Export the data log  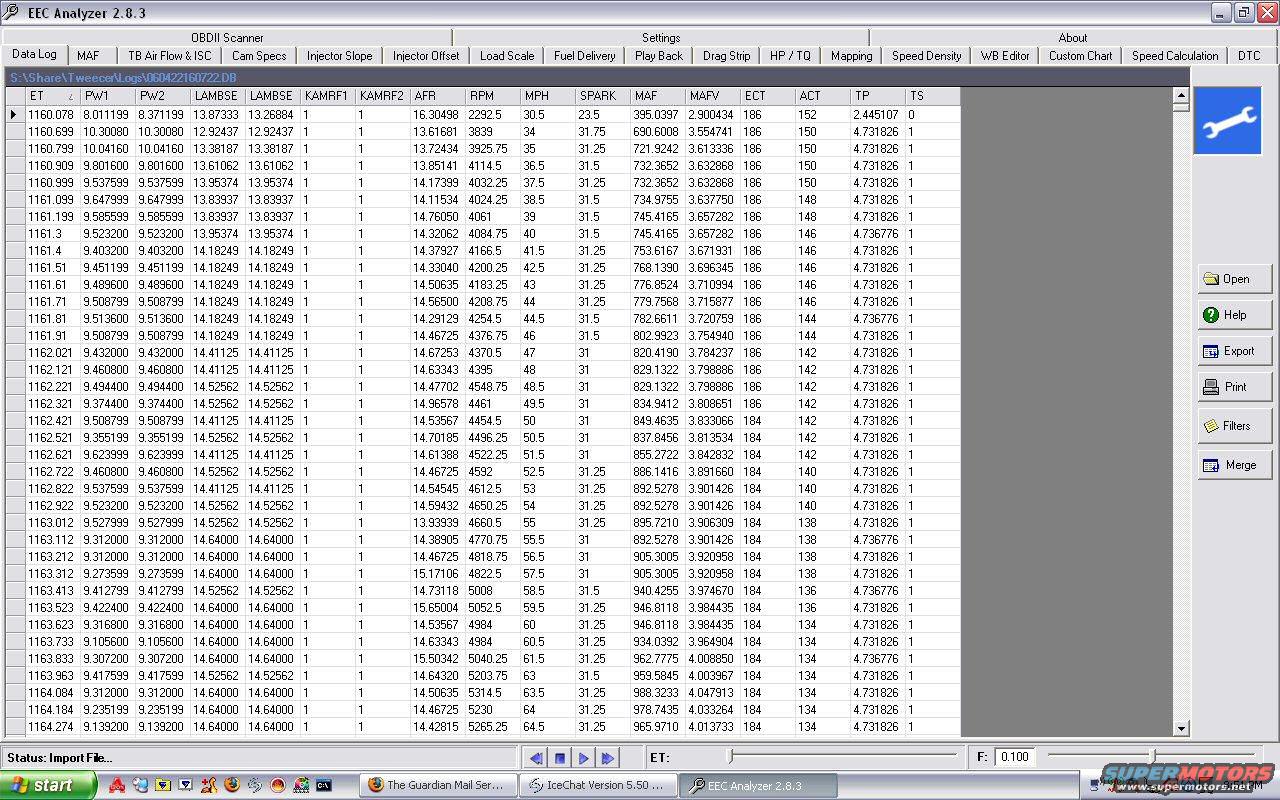pyautogui.click(x=1234, y=351)
